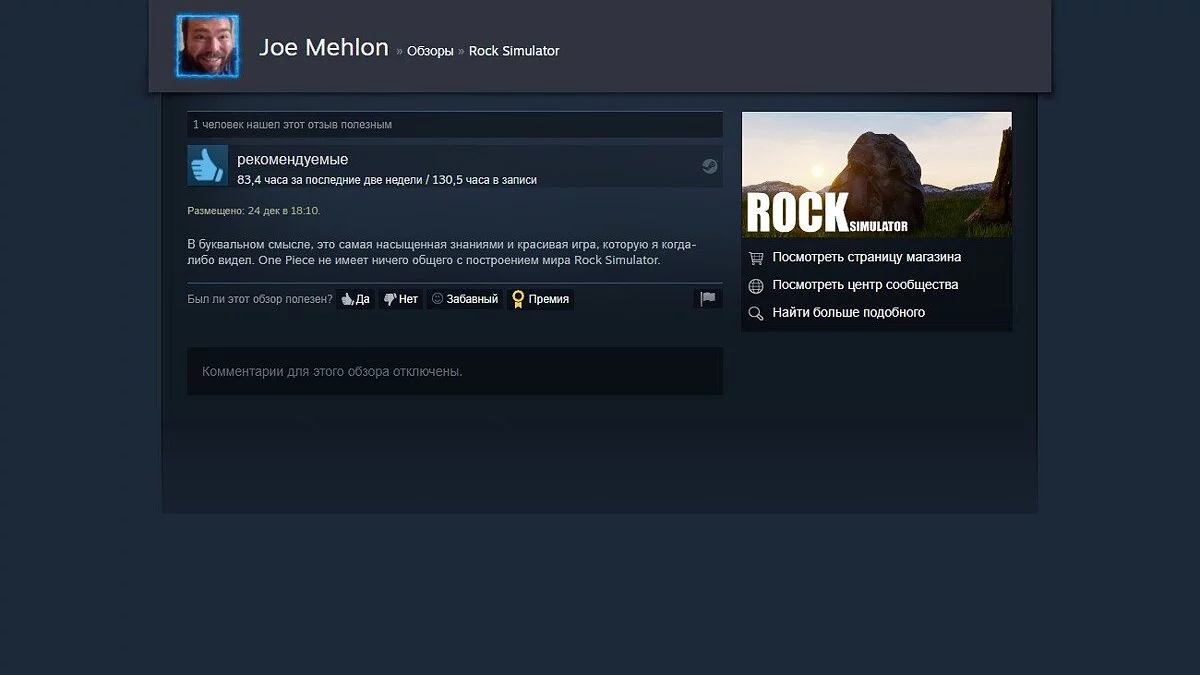
Task: Click the review body paragraph text
Action: tap(441, 252)
